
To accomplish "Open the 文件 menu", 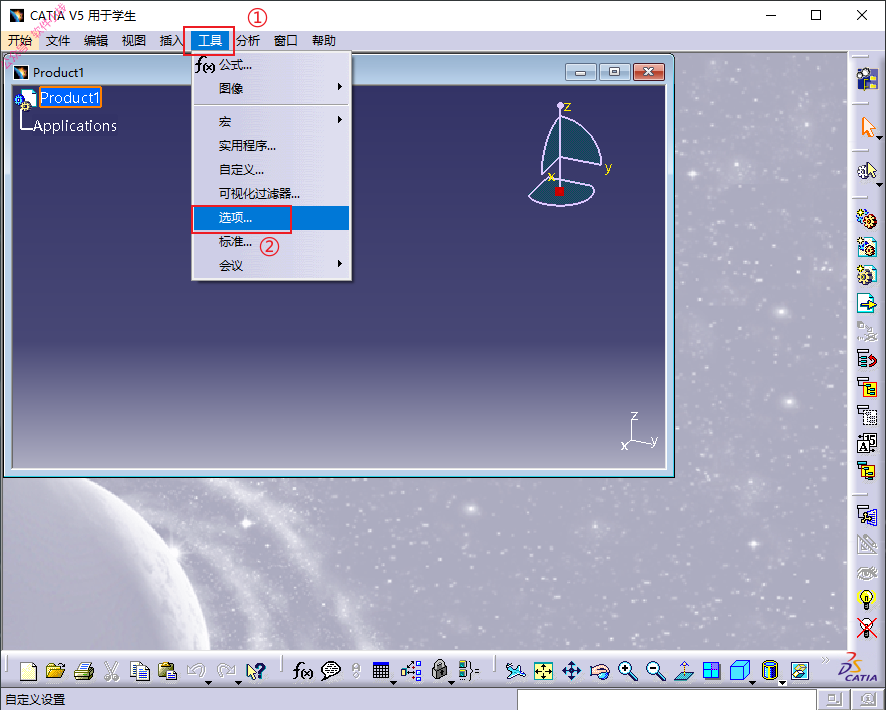I will point(58,40).
